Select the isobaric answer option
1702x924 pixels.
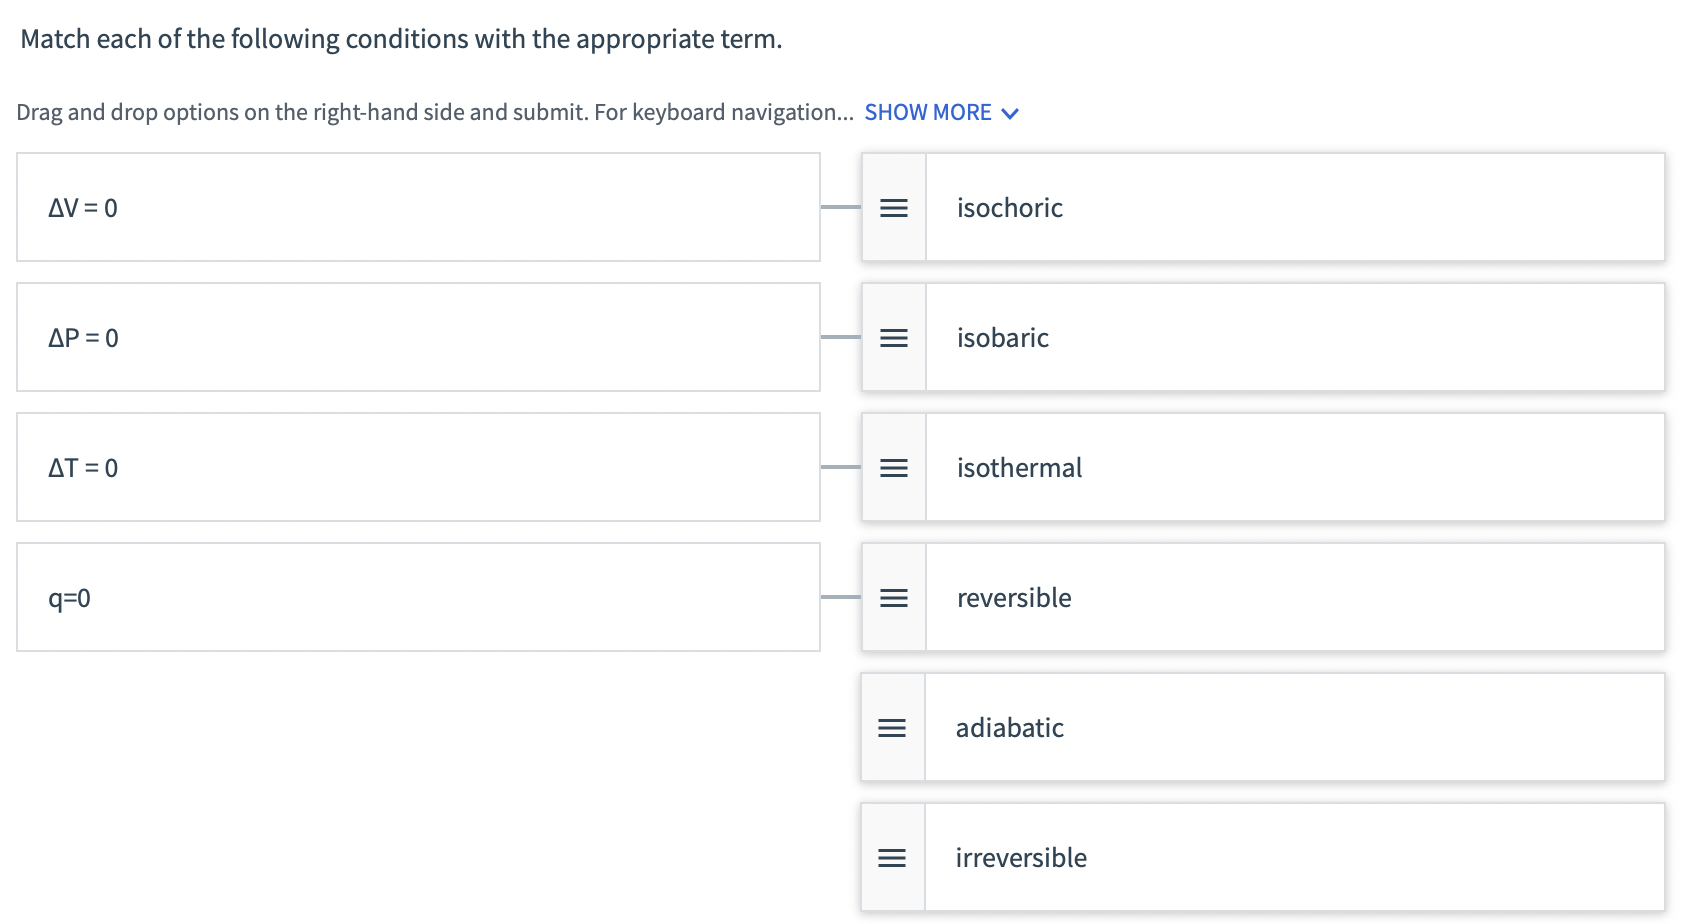1263,337
